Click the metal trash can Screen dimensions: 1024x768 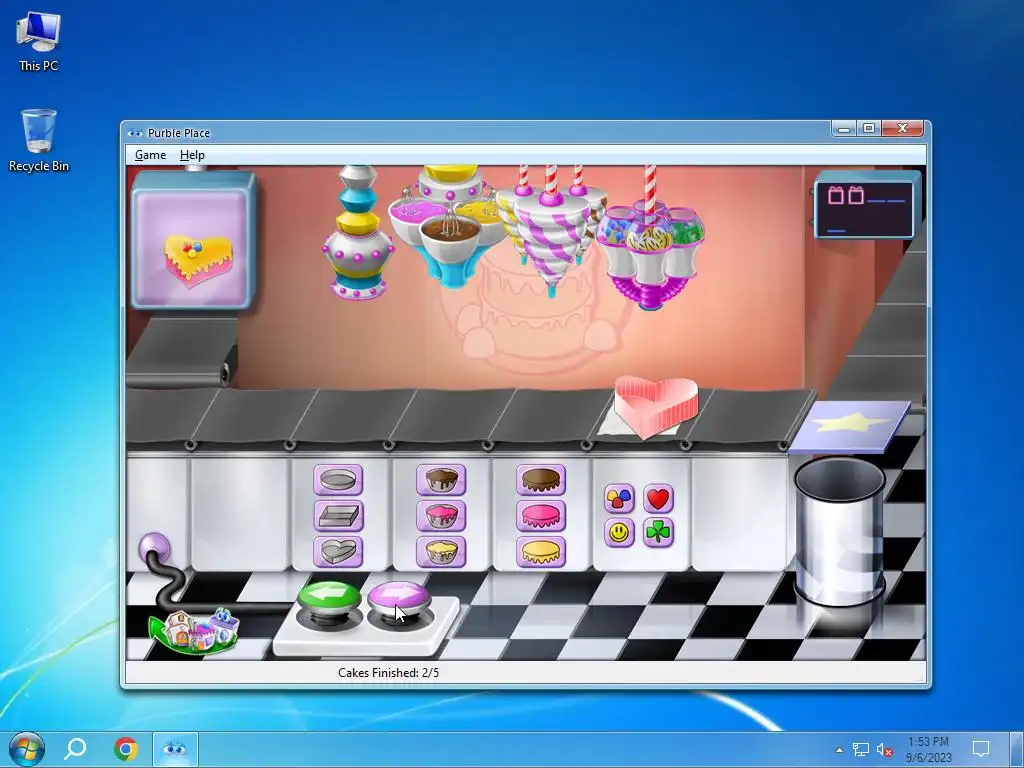click(840, 530)
